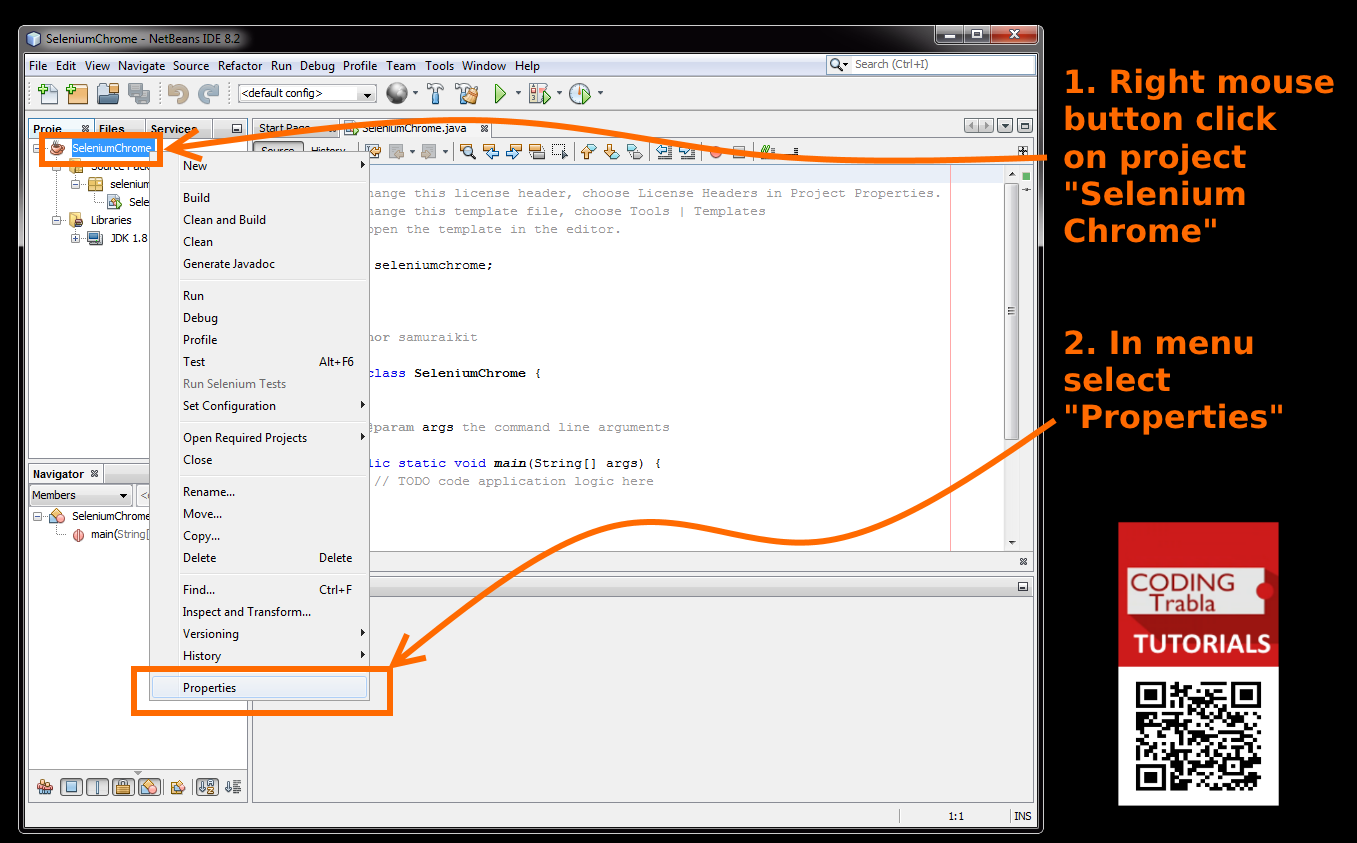Click the editor vertical scrollbar
Screen dimensions: 1357x843
coord(1011,311)
